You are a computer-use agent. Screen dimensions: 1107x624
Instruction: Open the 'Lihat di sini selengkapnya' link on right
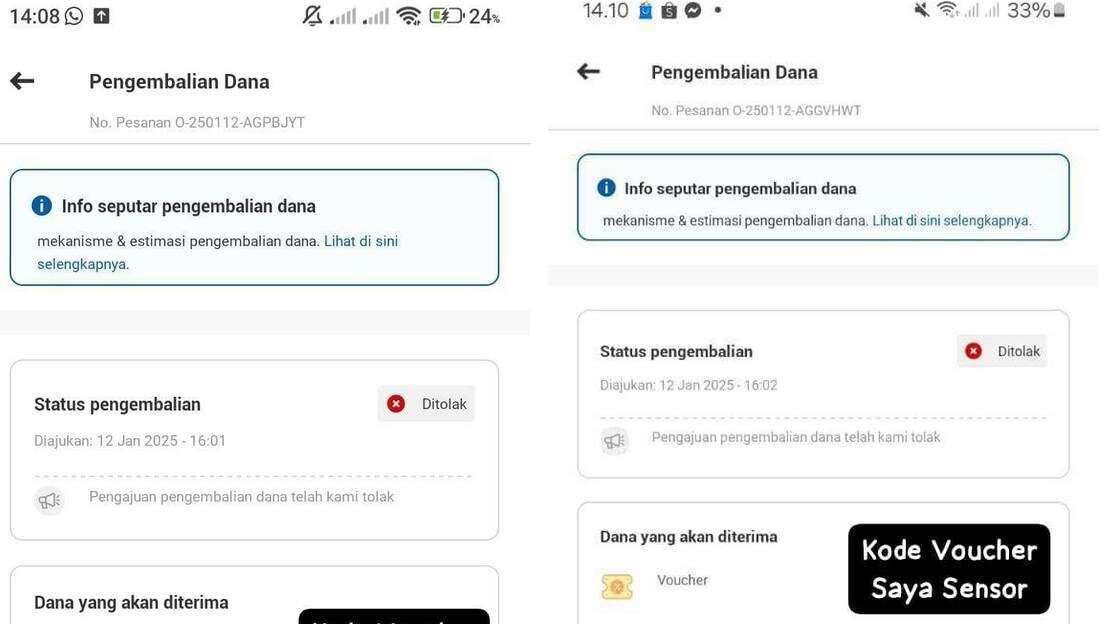[952, 220]
